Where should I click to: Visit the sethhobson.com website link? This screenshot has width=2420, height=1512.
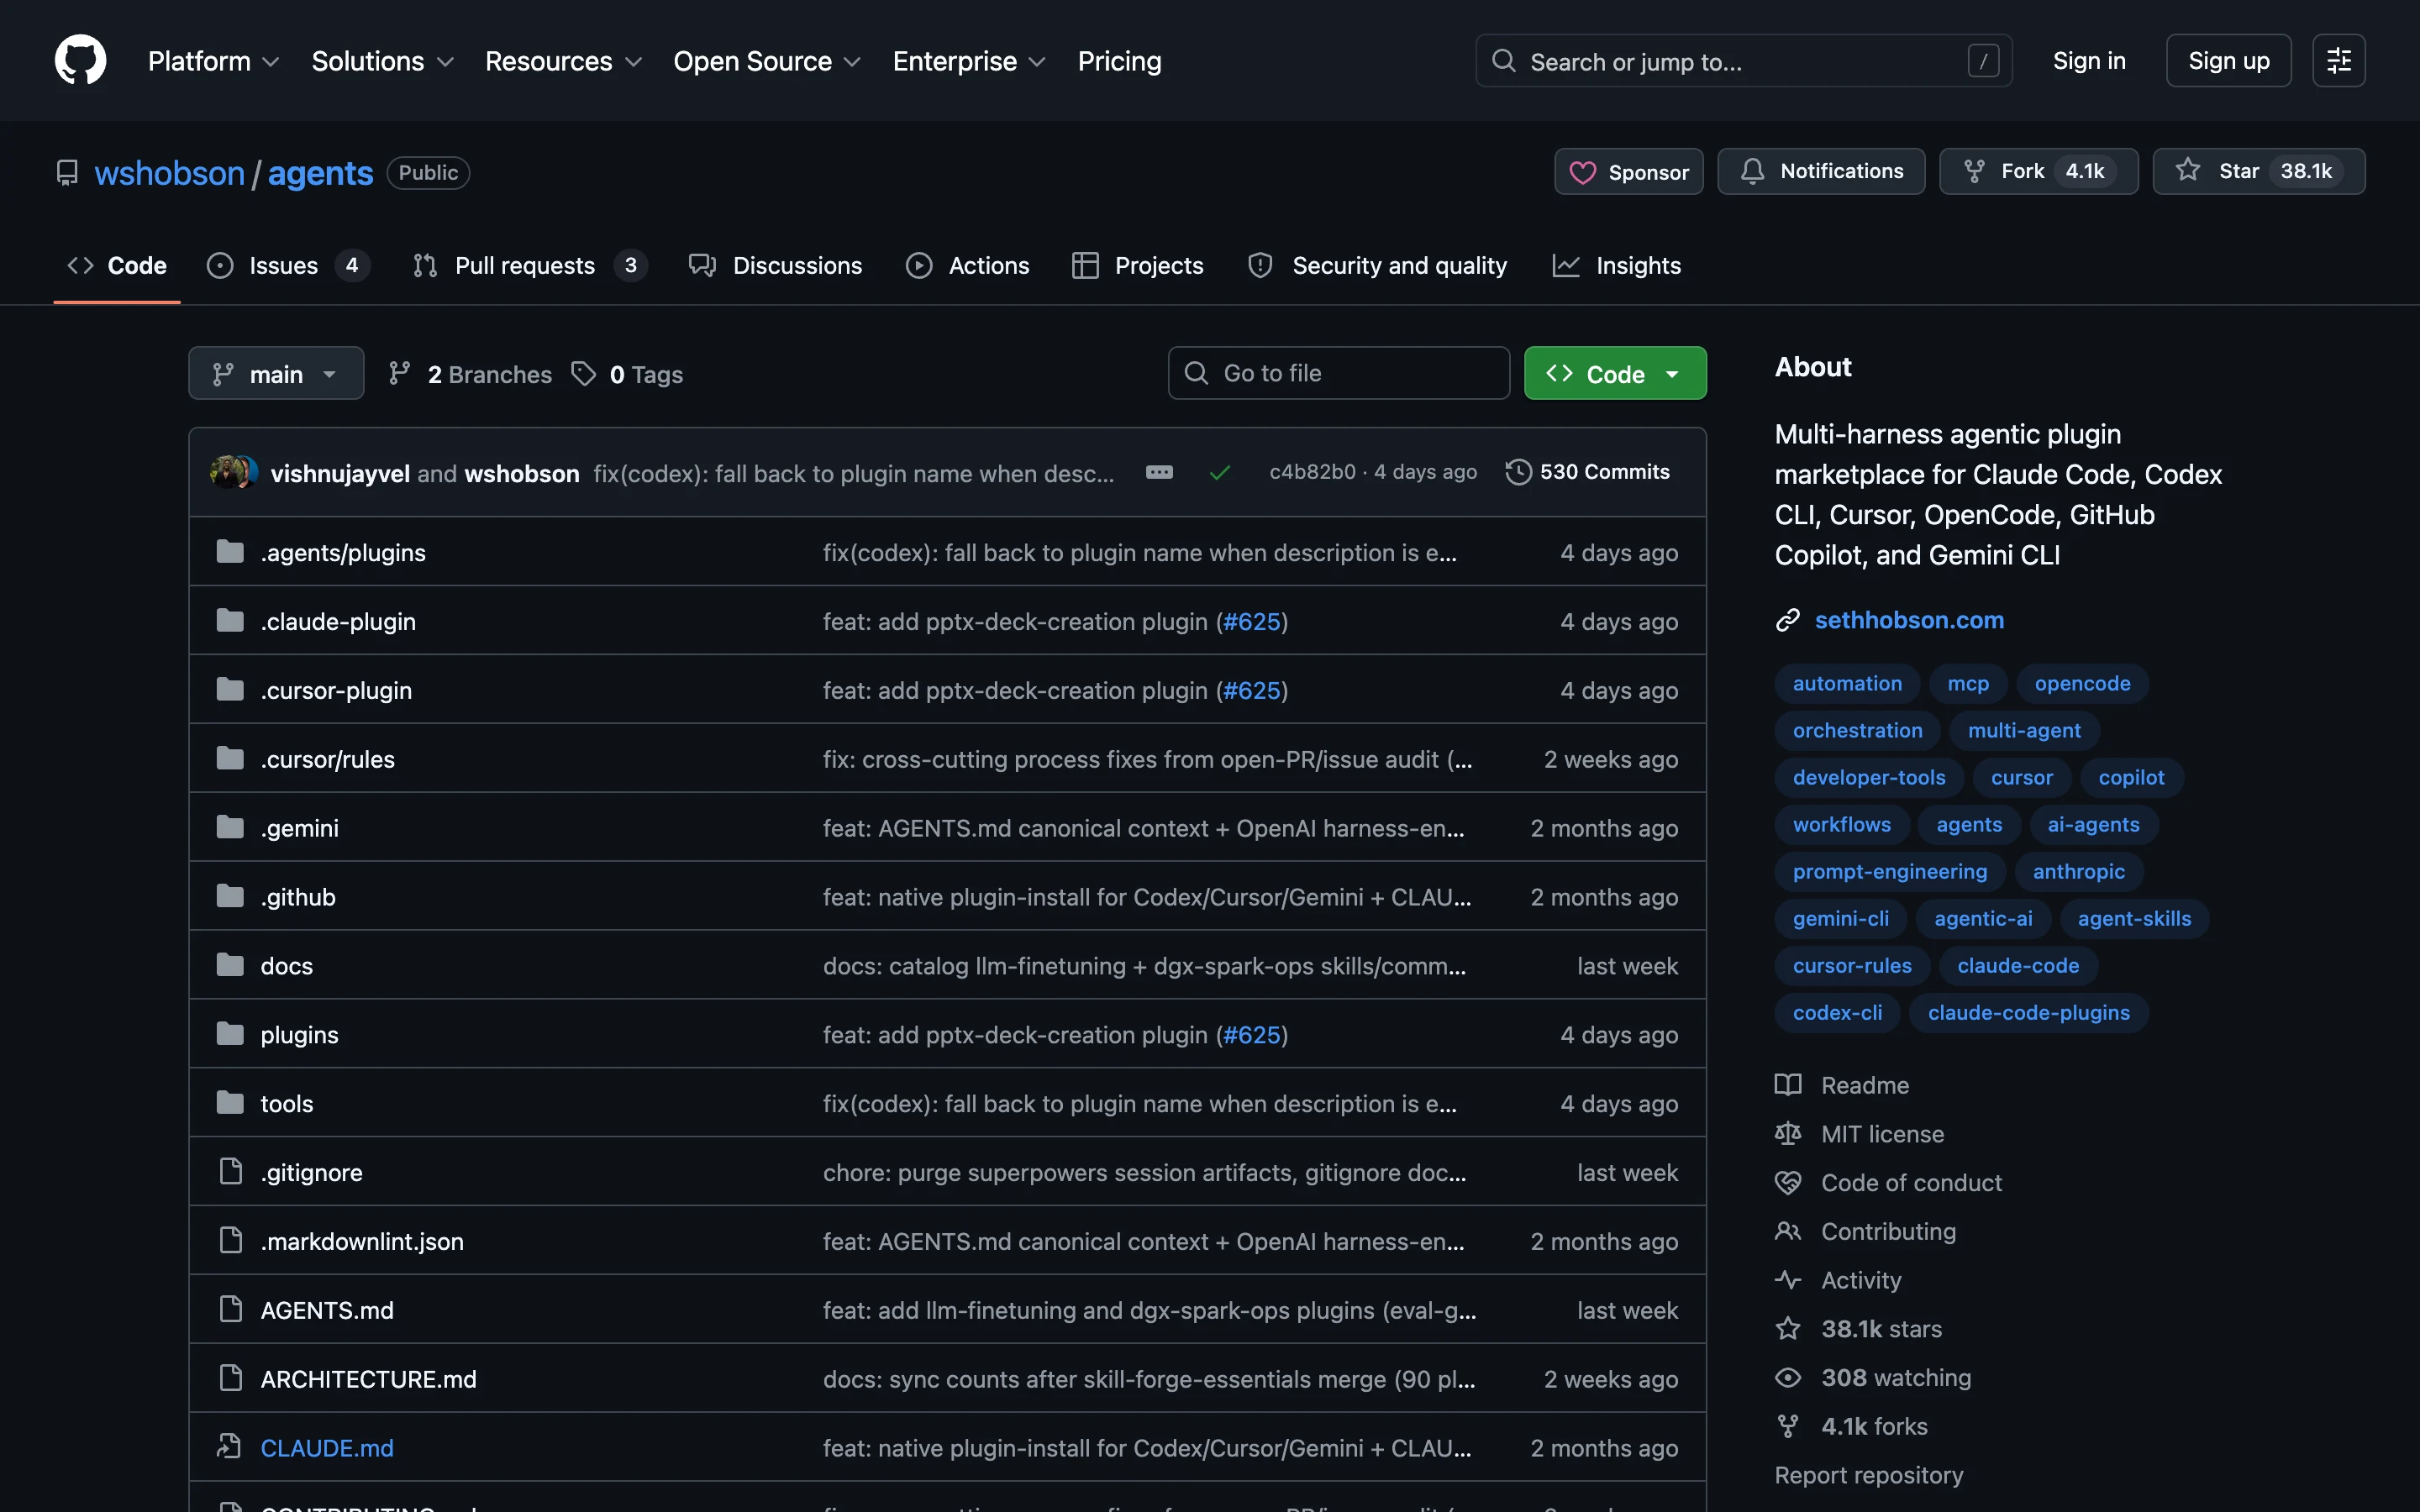[1909, 620]
